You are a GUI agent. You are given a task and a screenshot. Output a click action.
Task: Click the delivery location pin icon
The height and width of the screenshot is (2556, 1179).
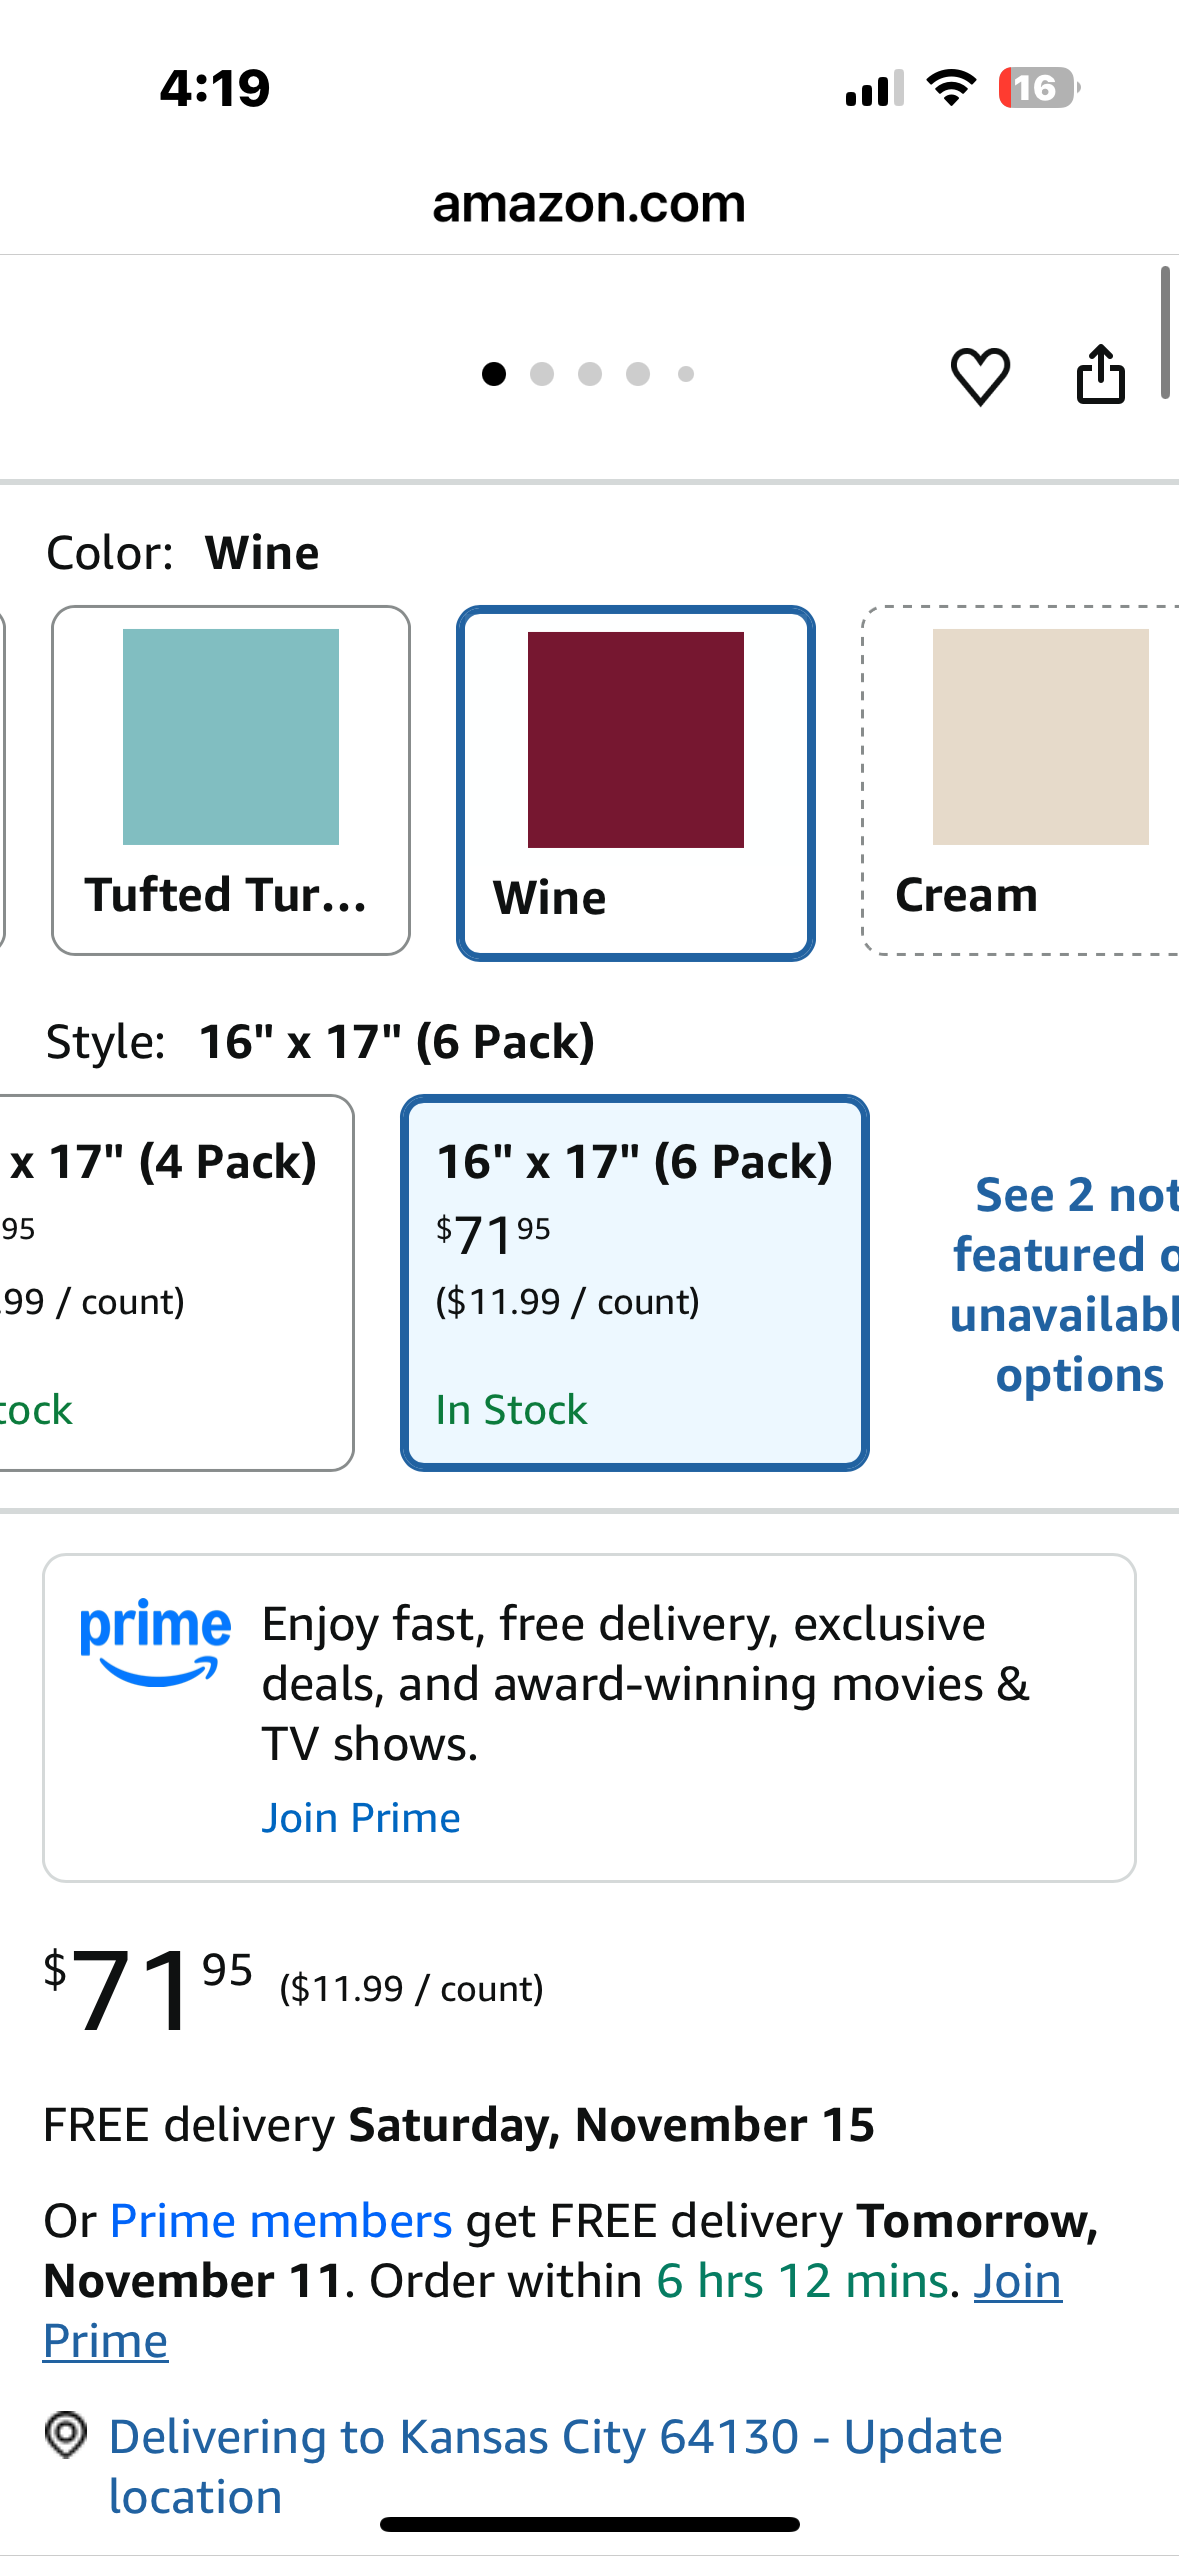(64, 2438)
